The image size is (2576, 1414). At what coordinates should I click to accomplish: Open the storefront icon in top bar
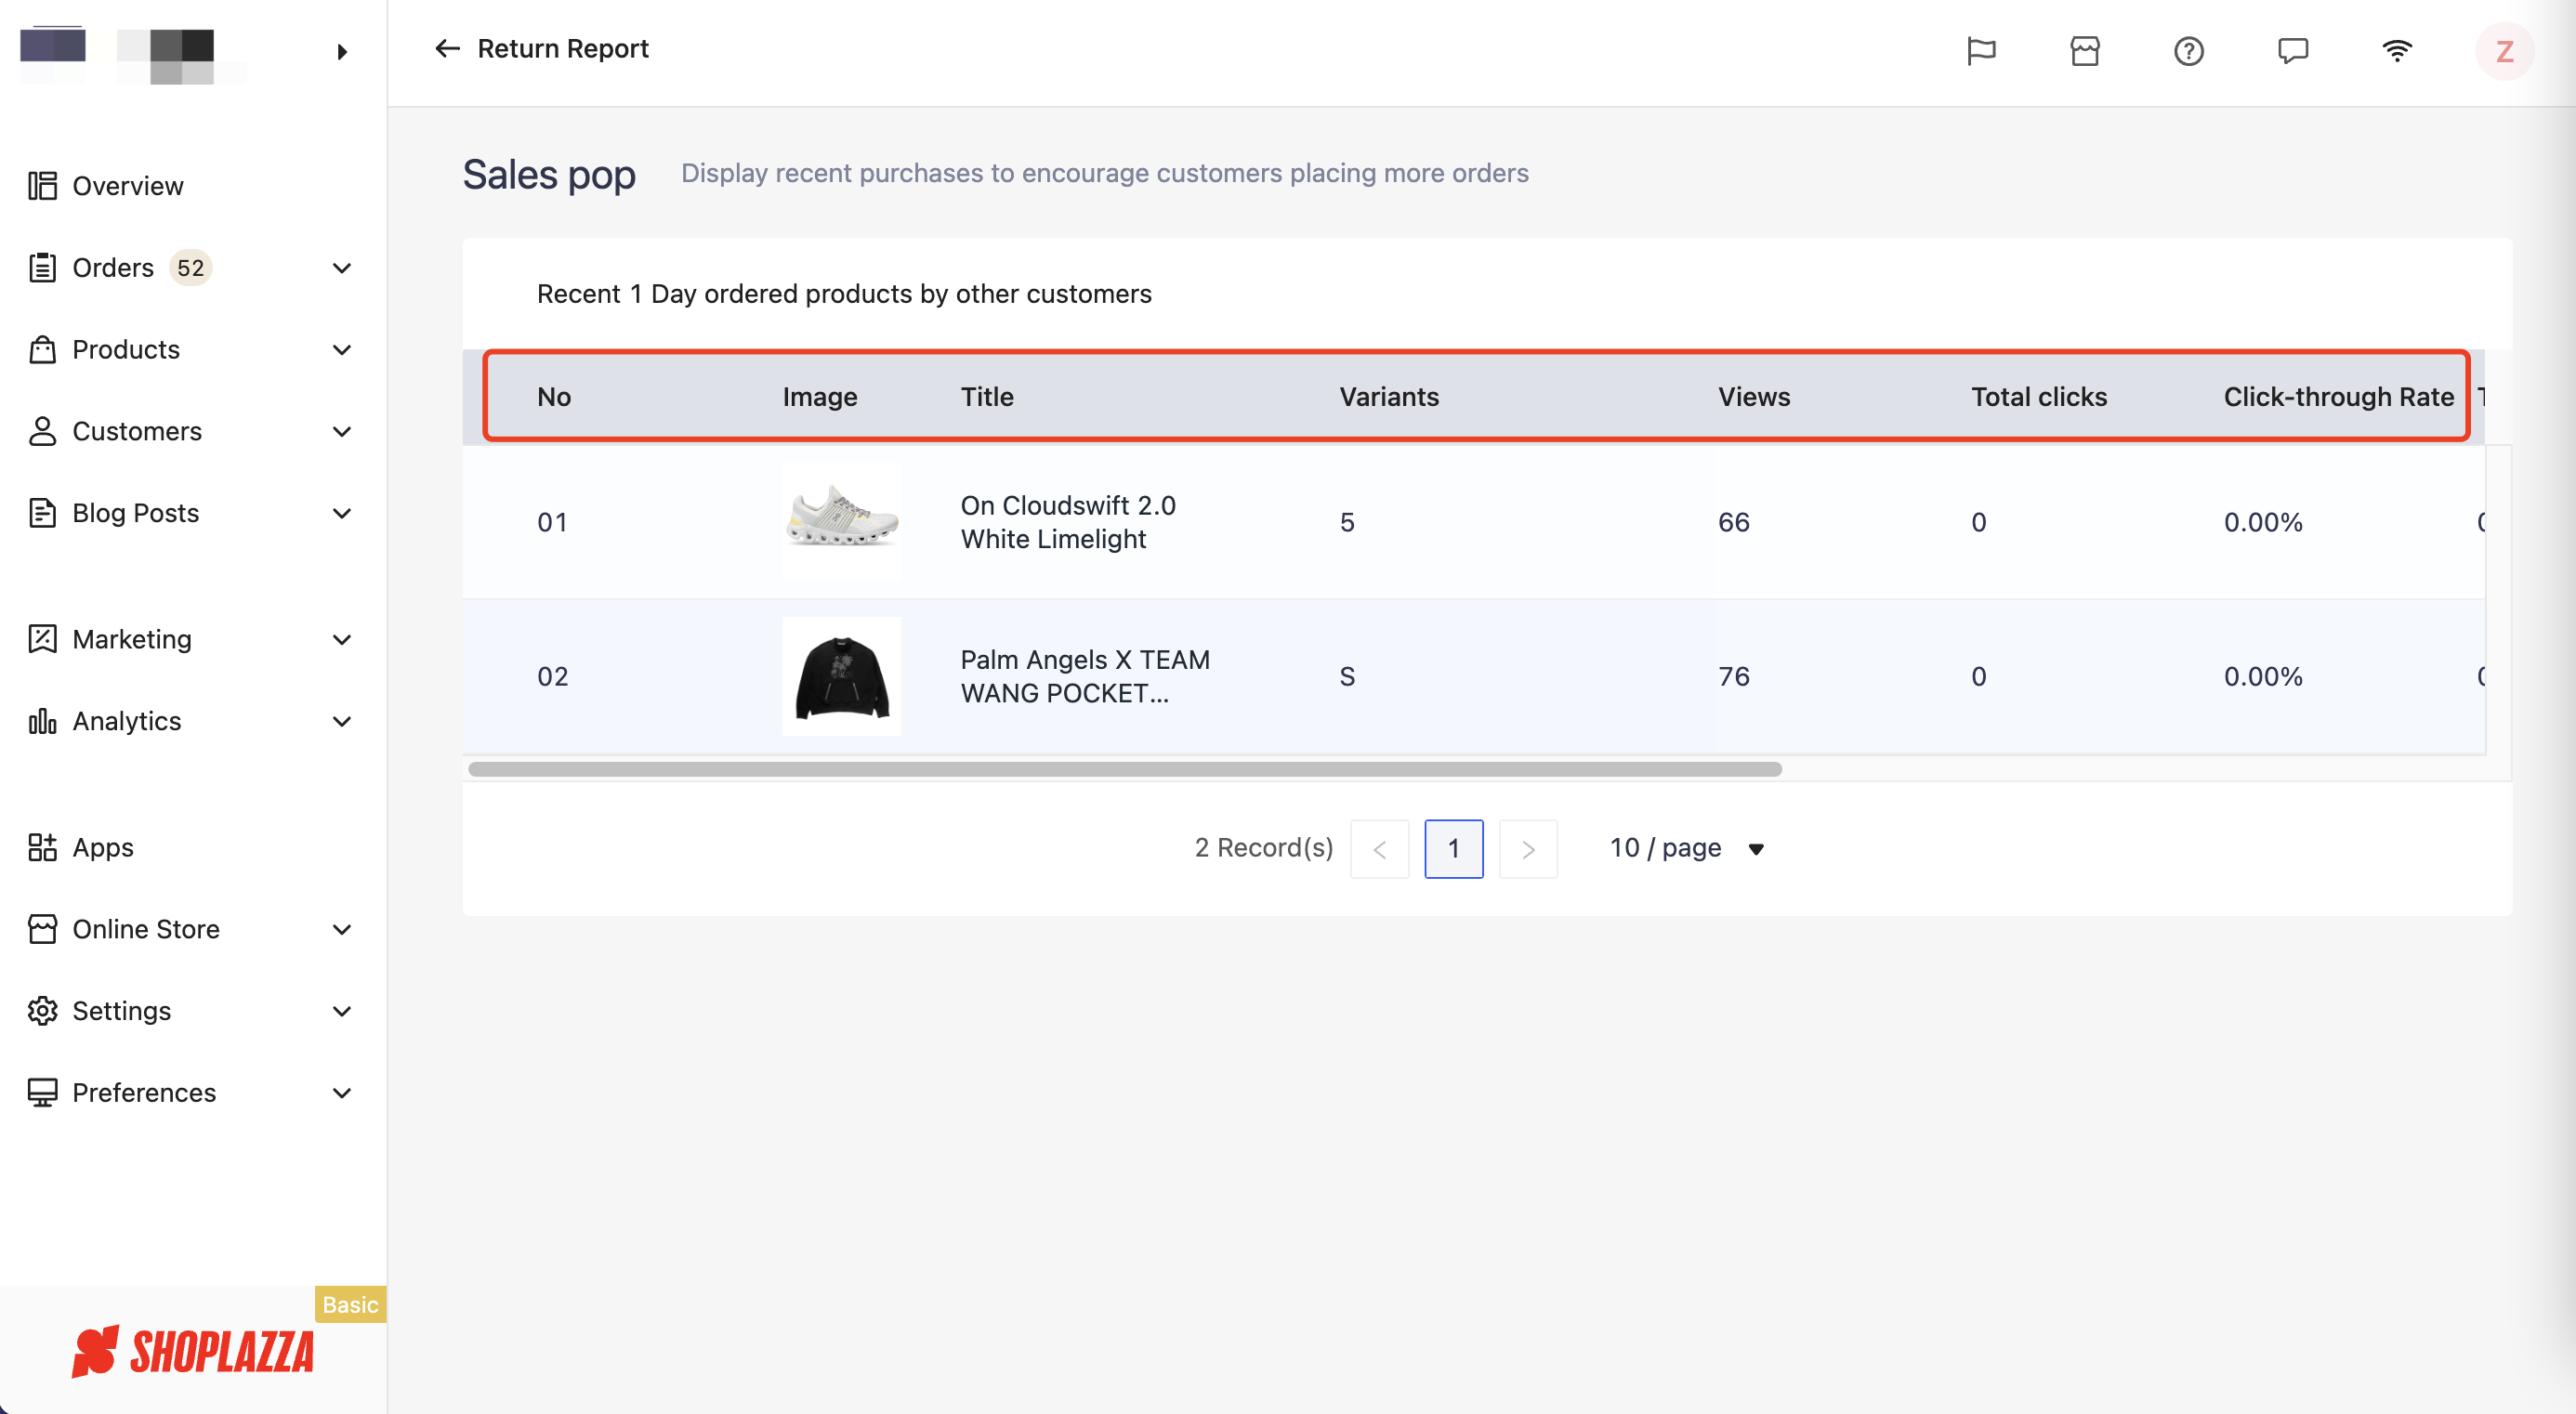(x=2085, y=51)
